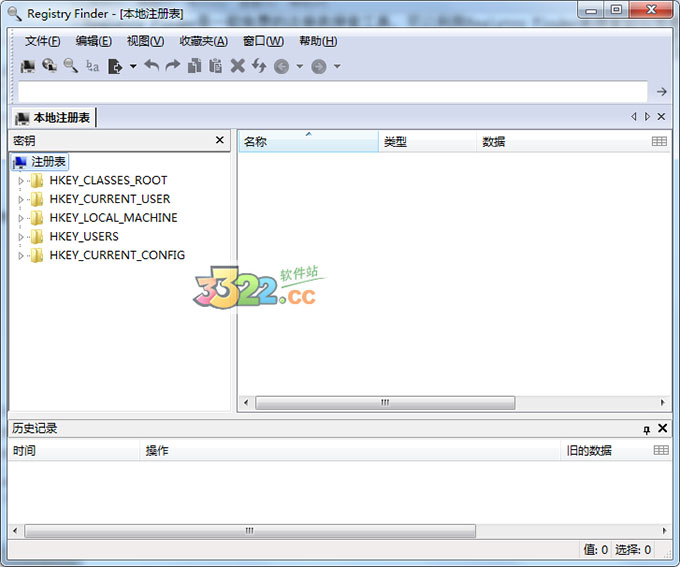Viewport: 680px width, 567px height.
Task: Open local registry toolbar icon
Action: click(x=28, y=66)
